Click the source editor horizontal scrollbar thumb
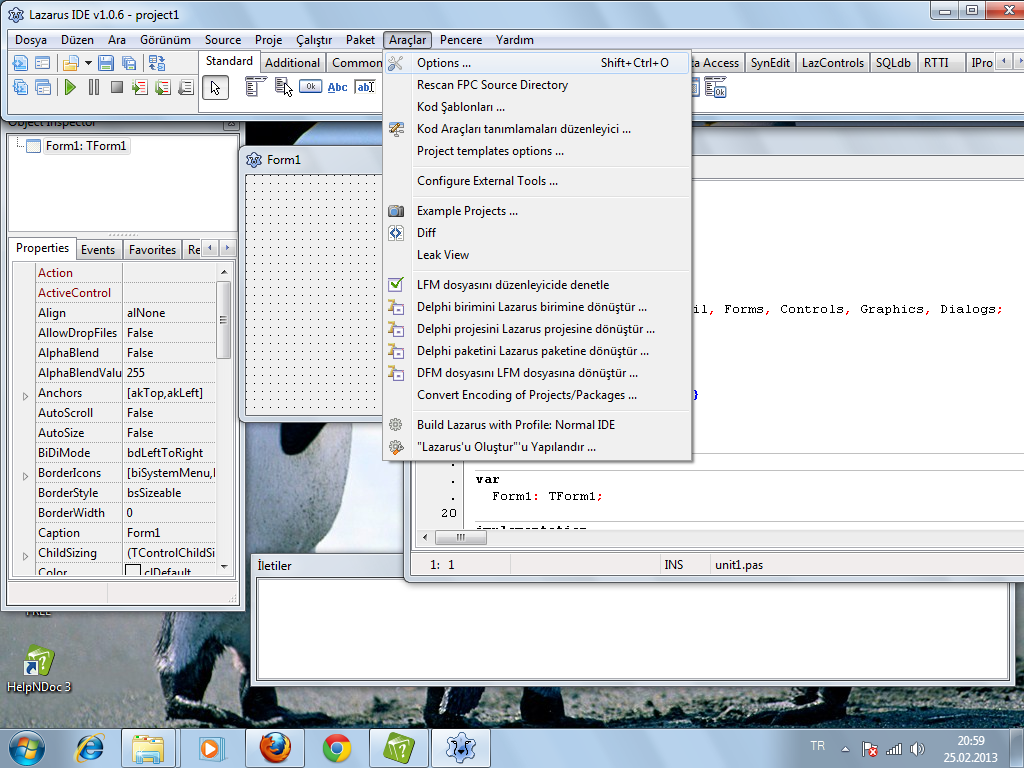Screen dimensions: 1024x768 click(460, 537)
